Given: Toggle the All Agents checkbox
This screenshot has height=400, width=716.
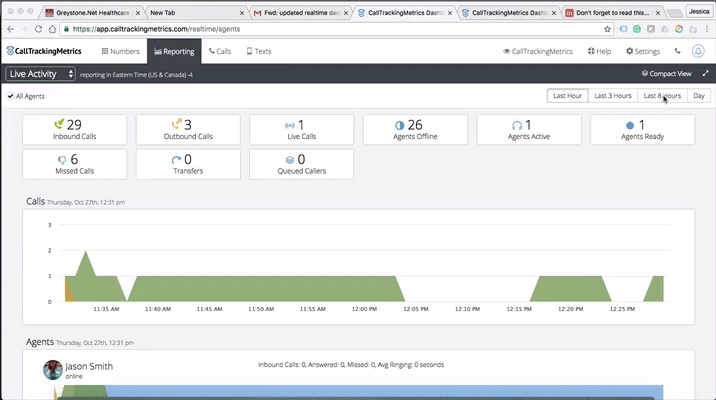Looking at the screenshot, I should click(10, 96).
